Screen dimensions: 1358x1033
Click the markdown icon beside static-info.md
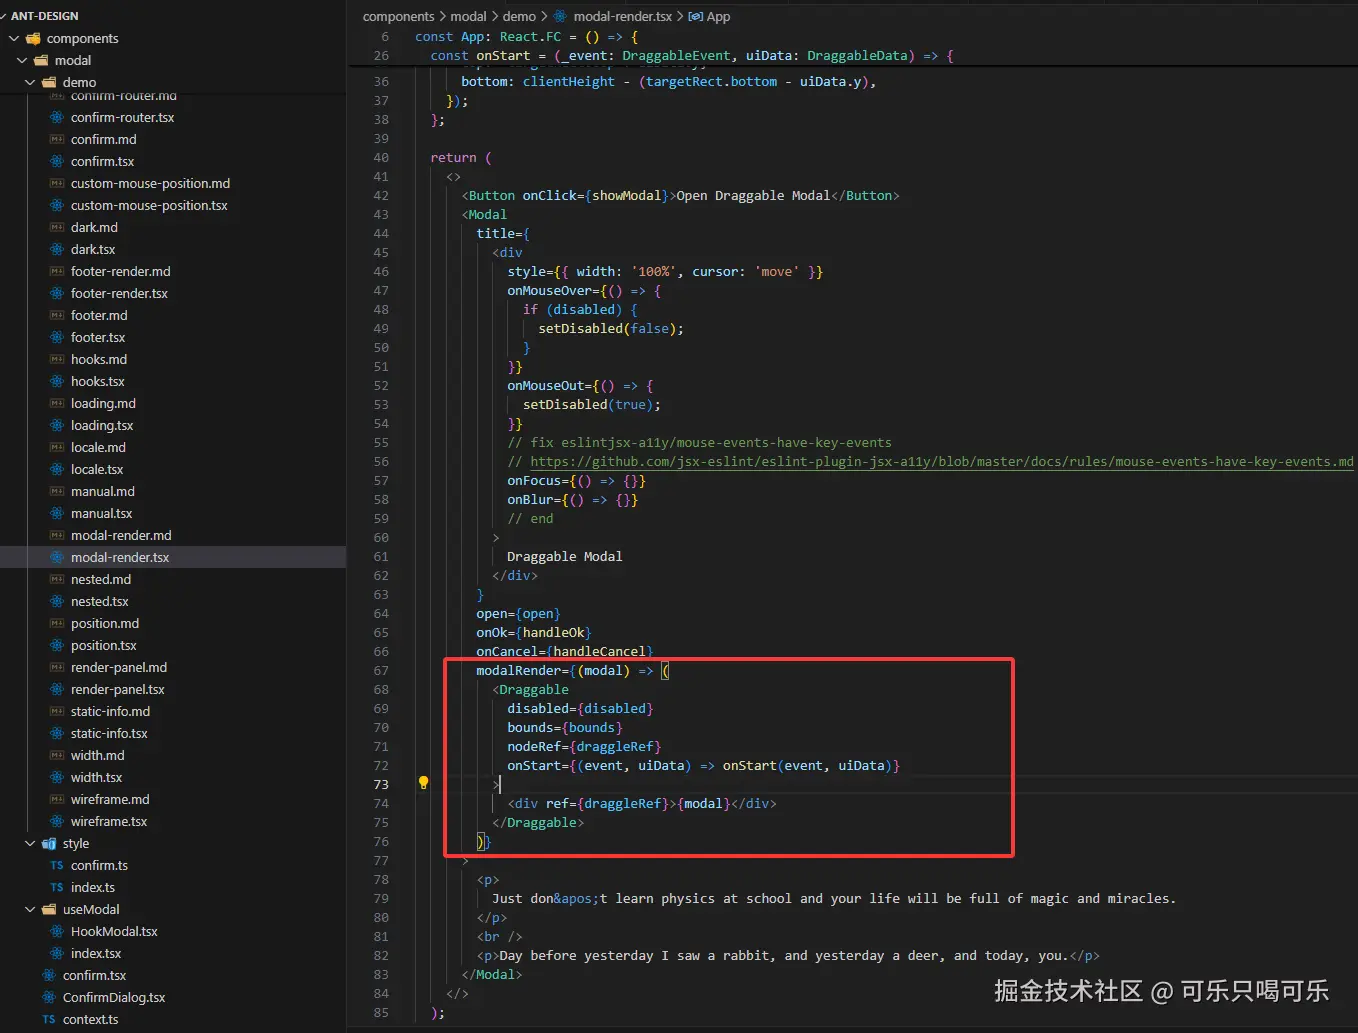tap(57, 711)
